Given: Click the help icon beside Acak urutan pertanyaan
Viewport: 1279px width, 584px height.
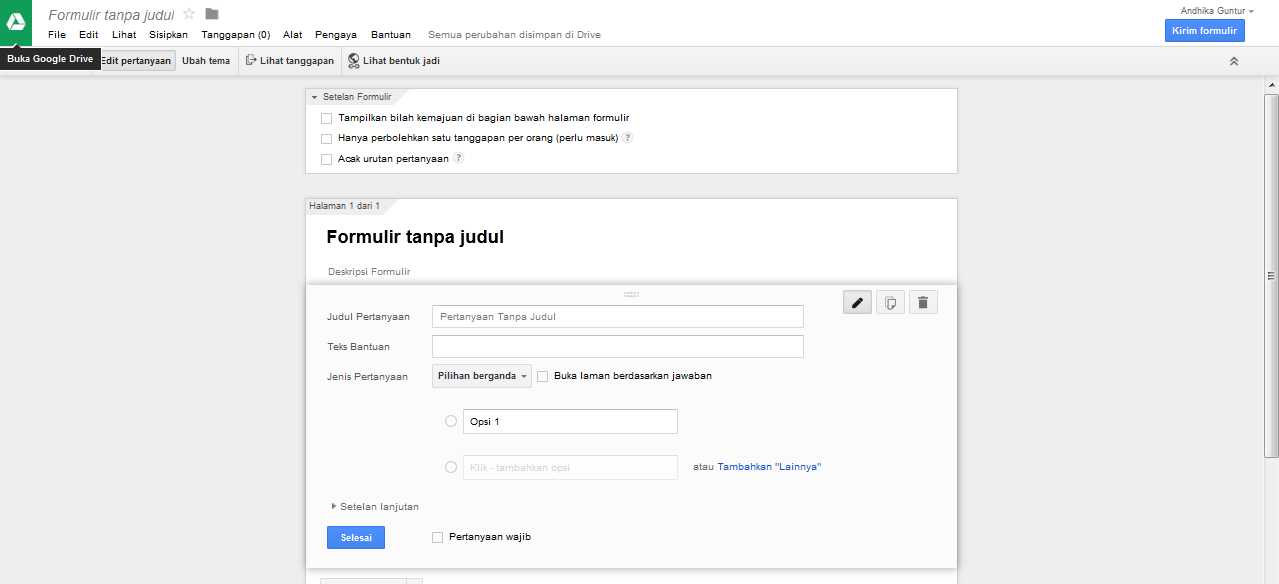Looking at the screenshot, I should pyautogui.click(x=458, y=157).
